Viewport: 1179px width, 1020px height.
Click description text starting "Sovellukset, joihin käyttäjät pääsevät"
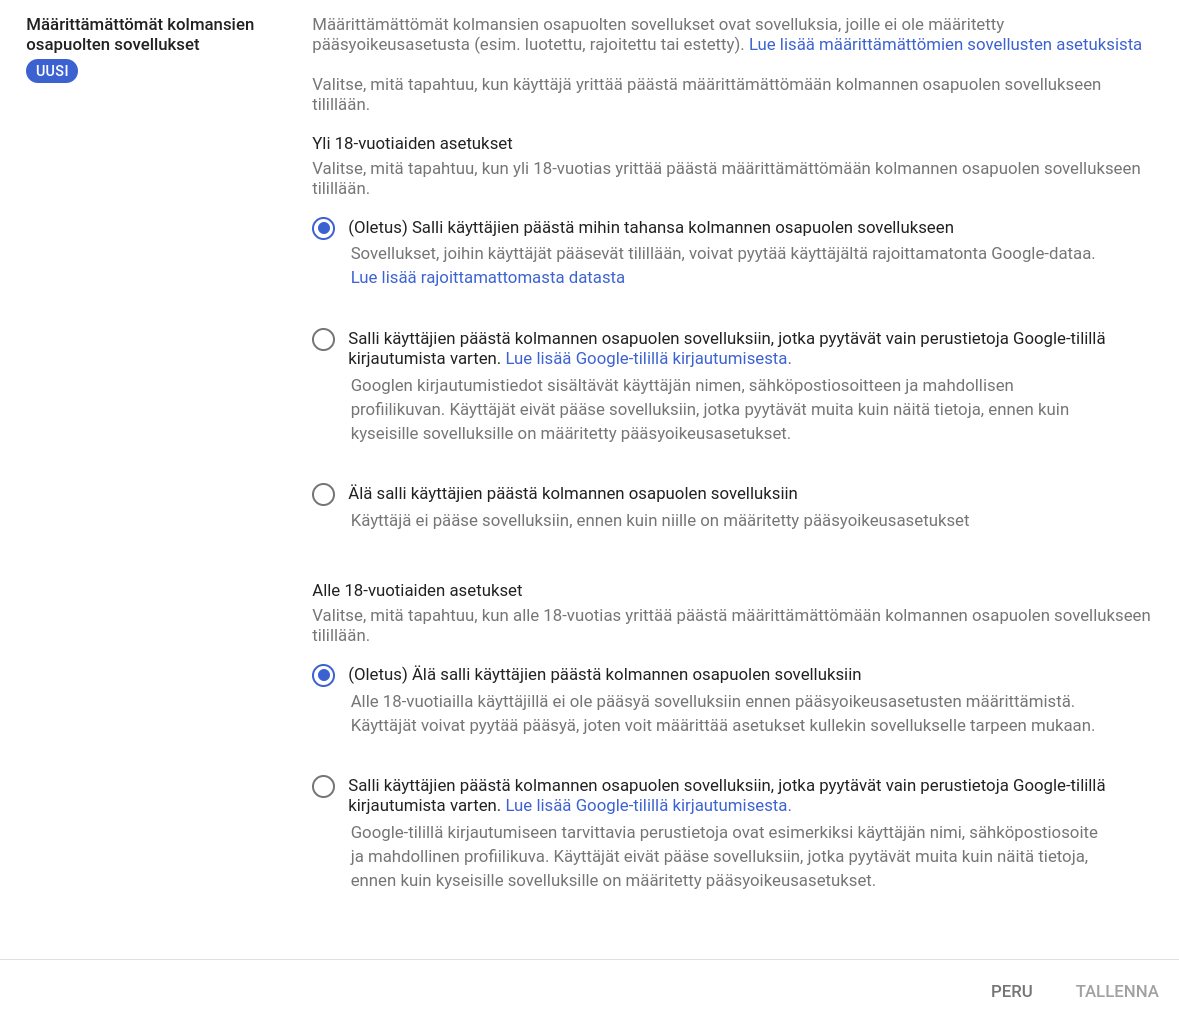[x=722, y=253]
